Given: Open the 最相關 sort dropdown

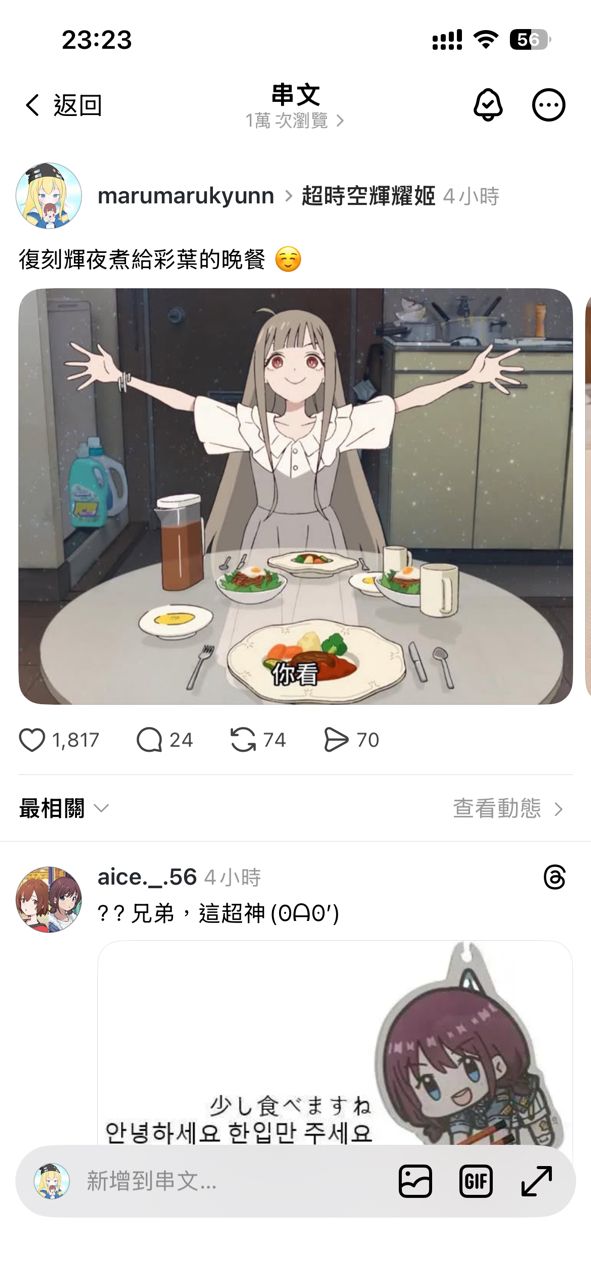Looking at the screenshot, I should [64, 808].
